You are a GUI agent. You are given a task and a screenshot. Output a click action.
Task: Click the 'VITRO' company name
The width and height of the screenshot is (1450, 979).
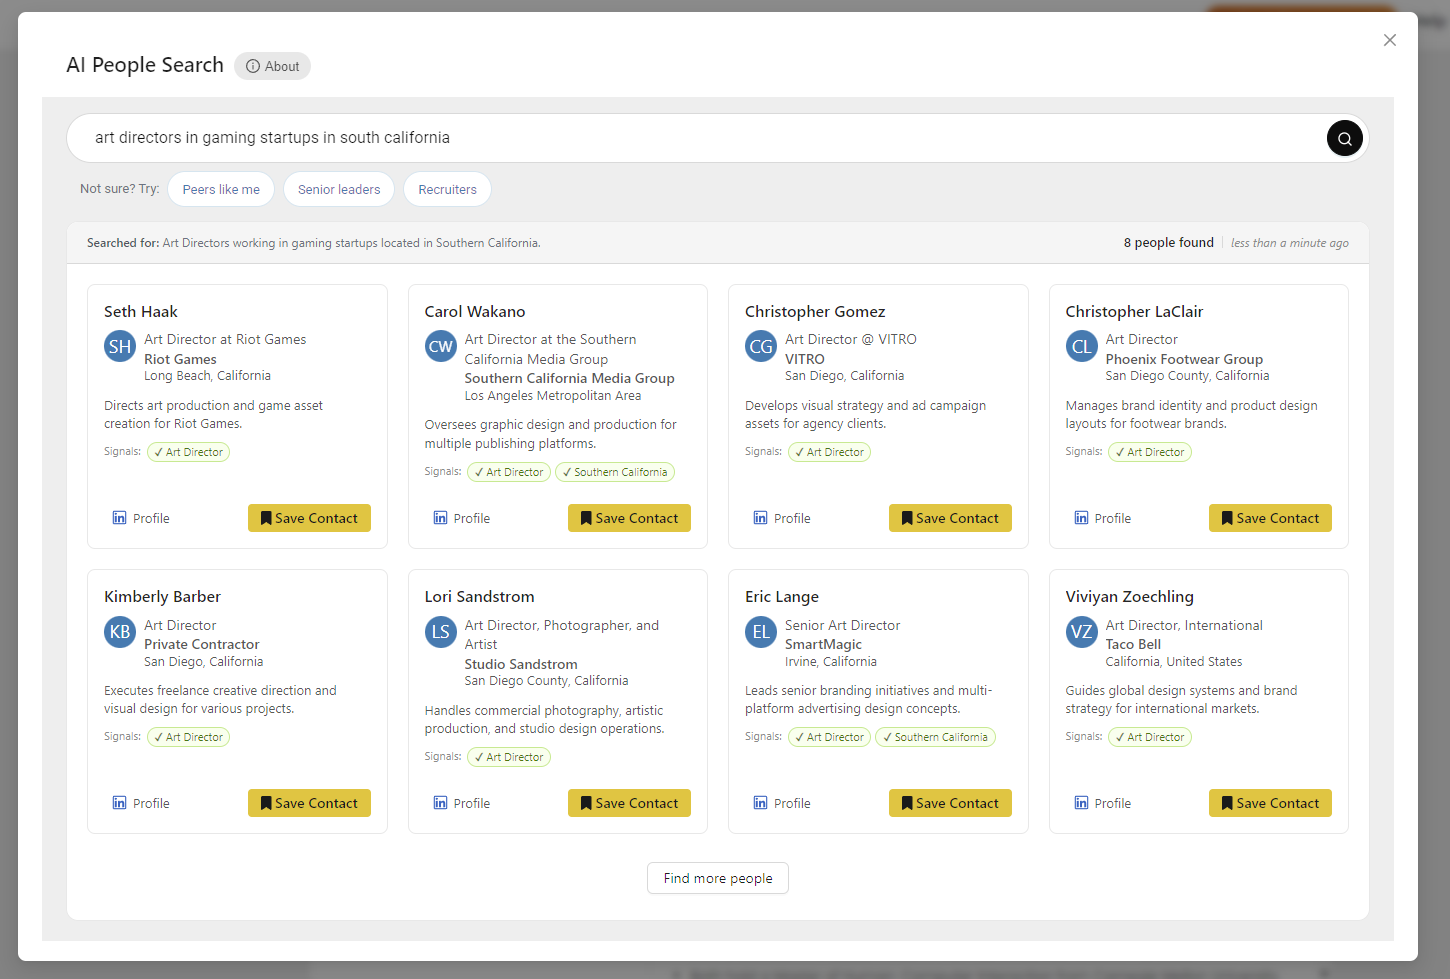(805, 359)
